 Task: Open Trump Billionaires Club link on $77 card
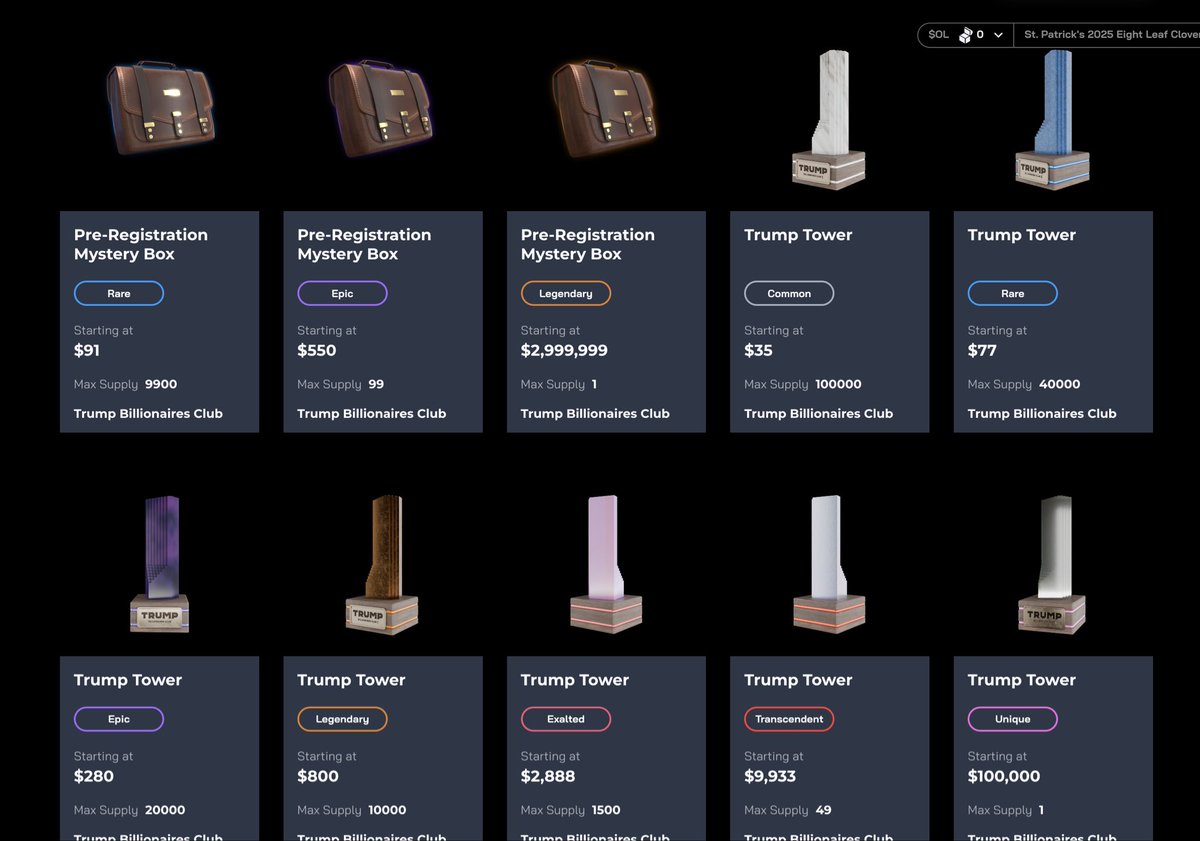[1042, 413]
